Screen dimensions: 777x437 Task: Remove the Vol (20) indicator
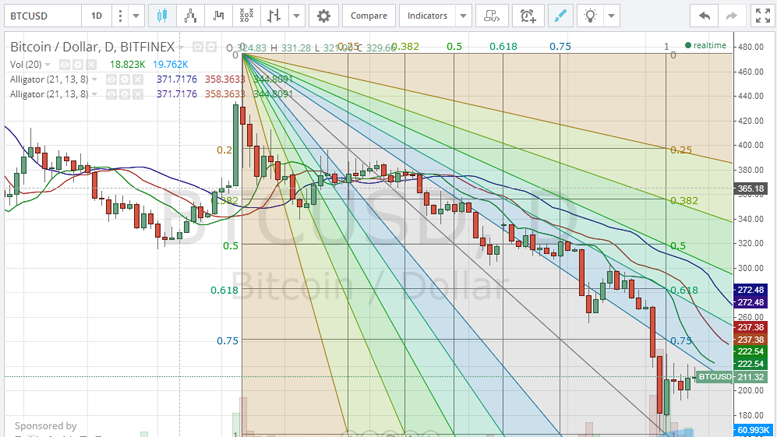pyautogui.click(x=91, y=64)
